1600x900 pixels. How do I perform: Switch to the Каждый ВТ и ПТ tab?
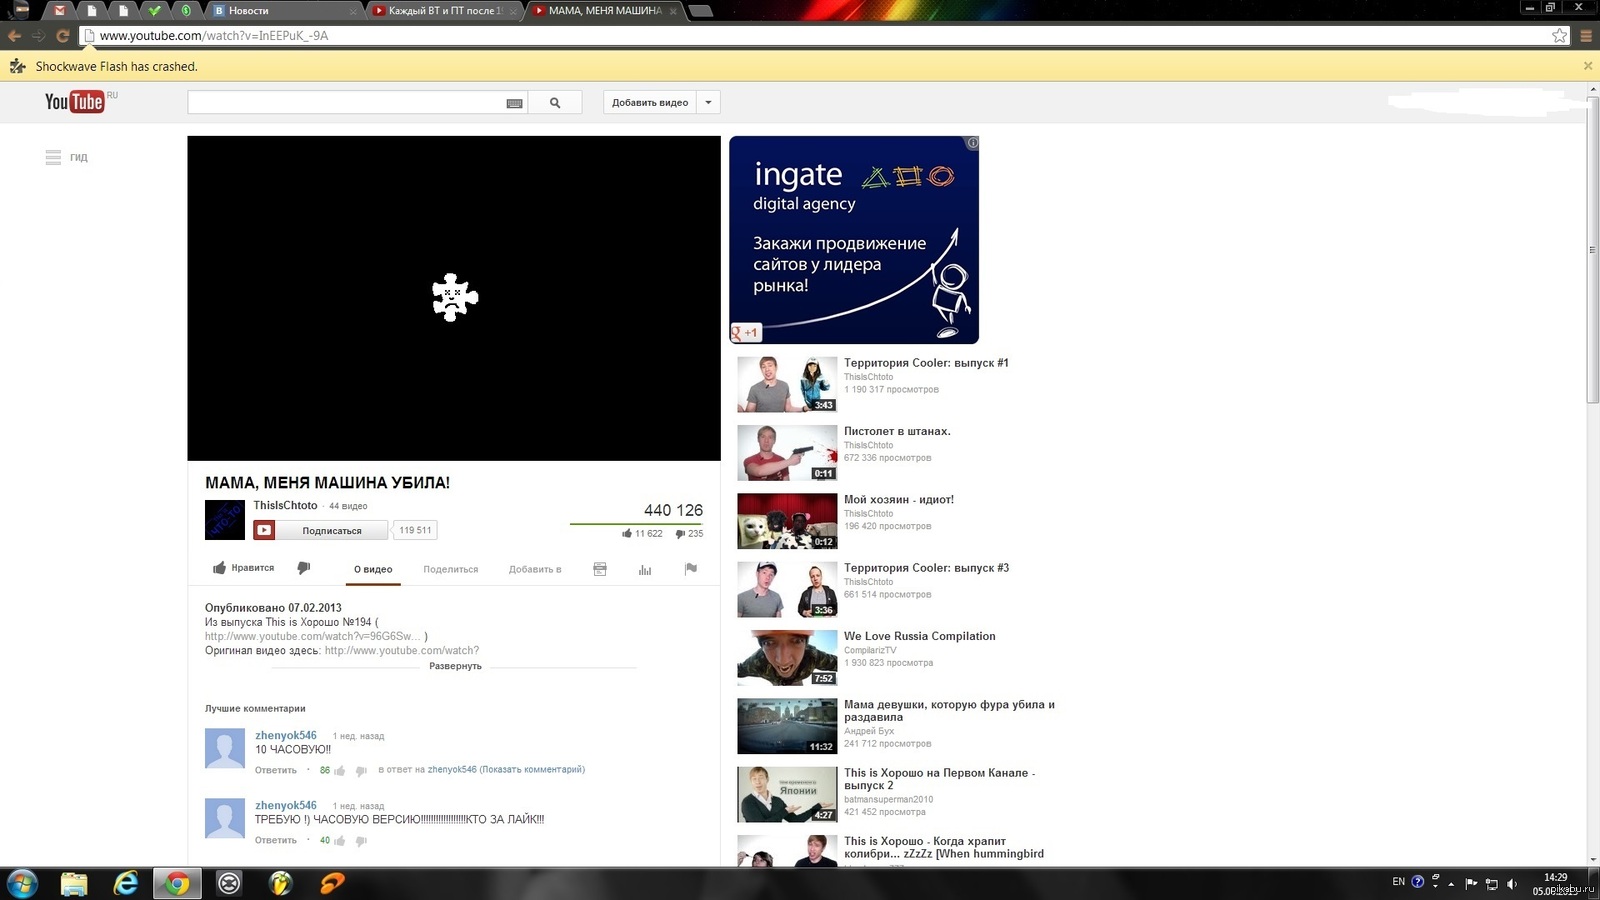click(444, 10)
